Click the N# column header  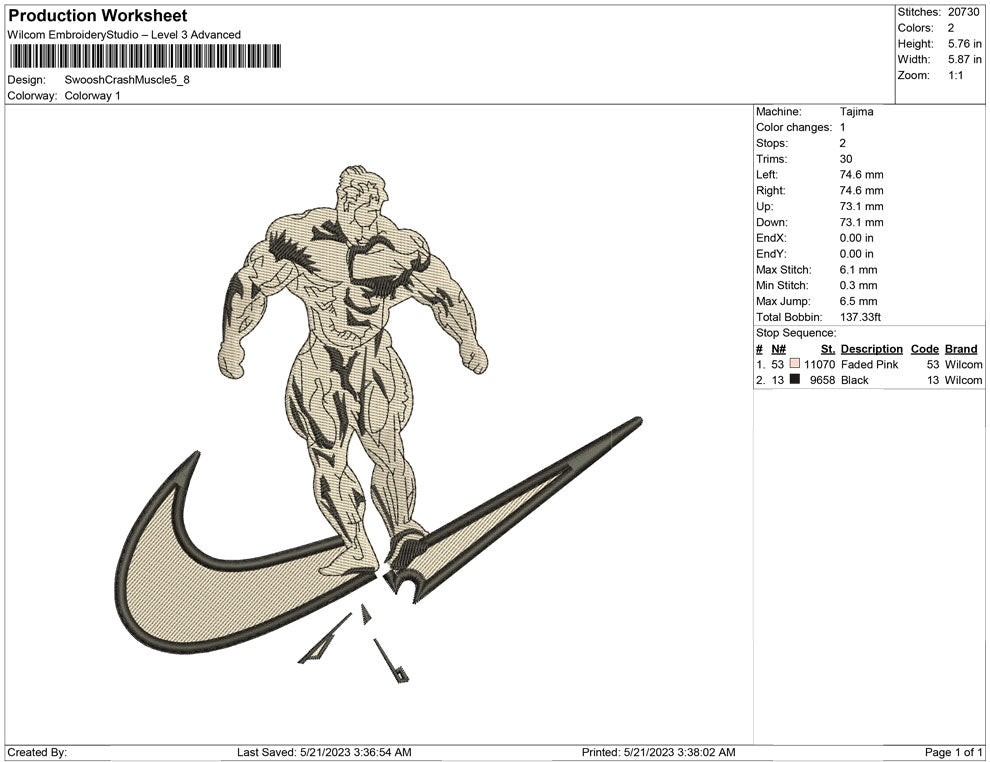pos(779,349)
